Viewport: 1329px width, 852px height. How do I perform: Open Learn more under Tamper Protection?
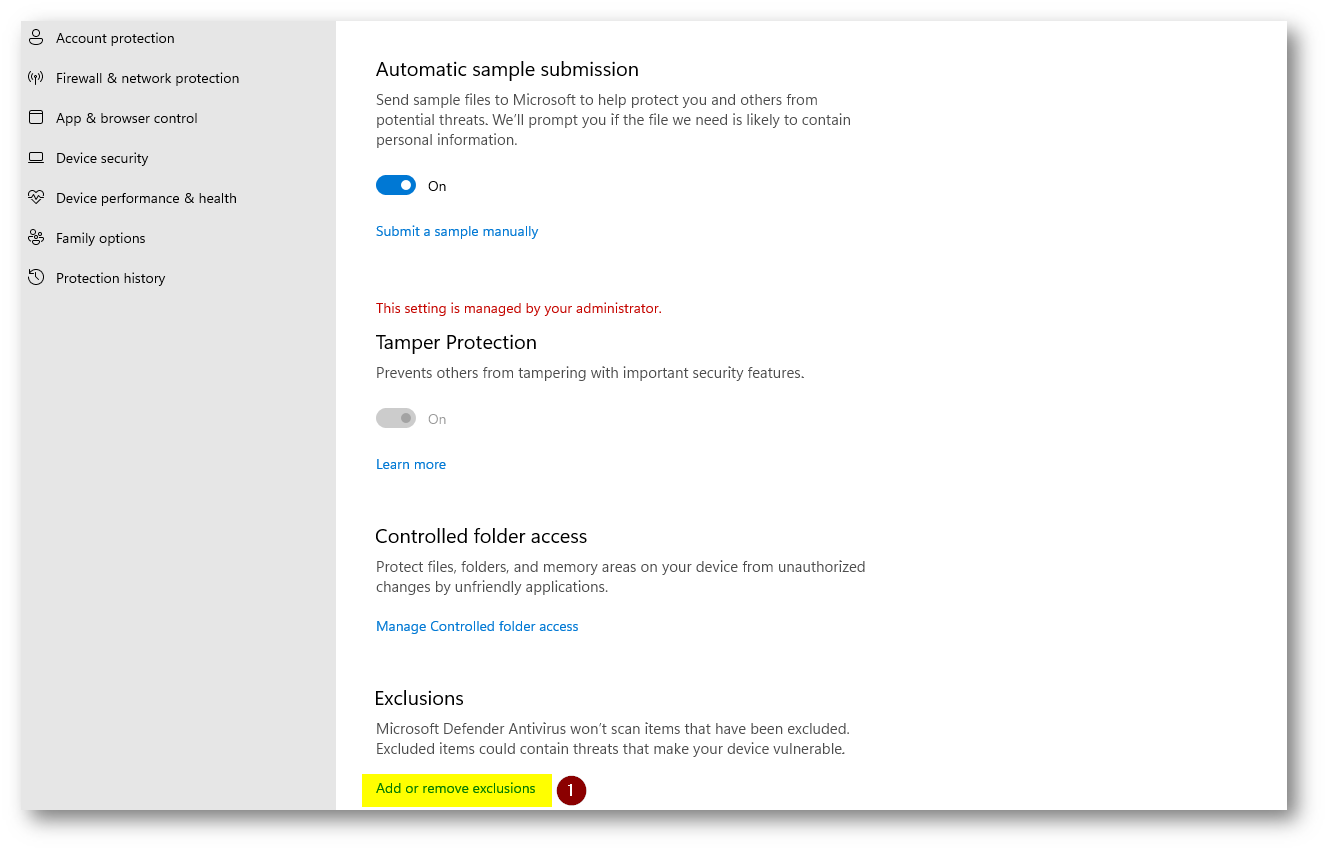tap(411, 464)
